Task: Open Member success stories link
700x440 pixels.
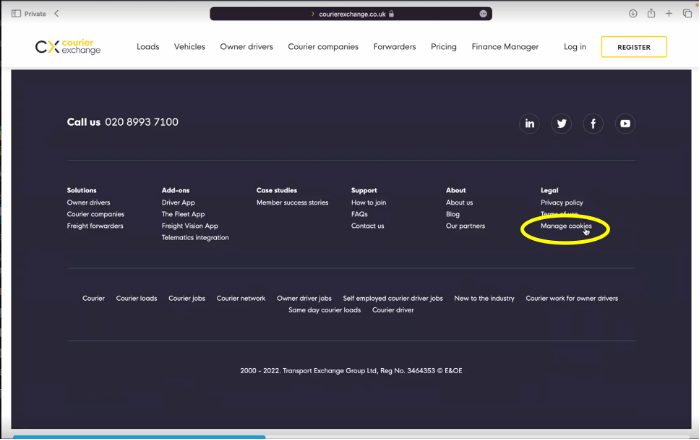Action: (292, 203)
